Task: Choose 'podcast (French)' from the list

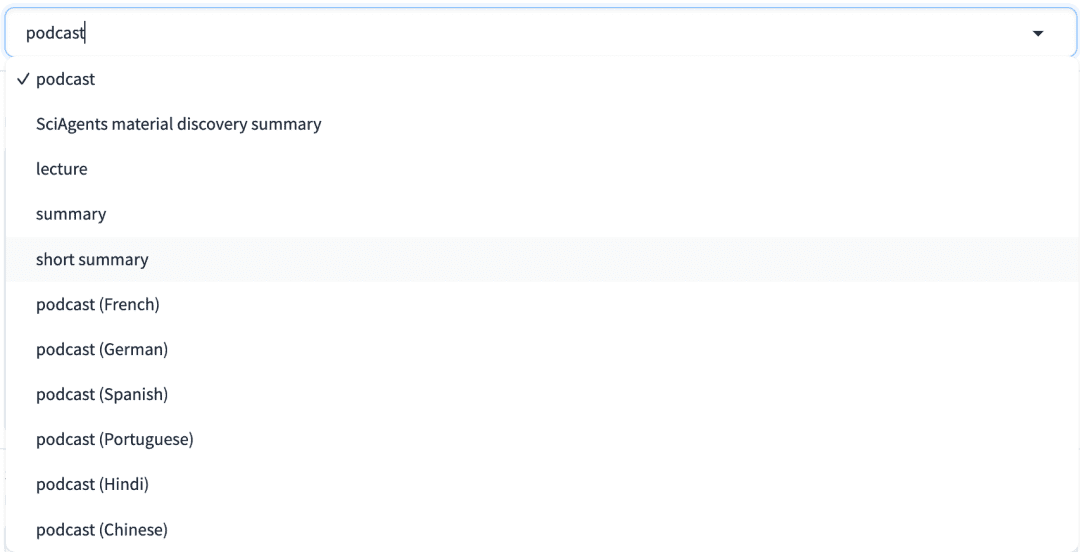Action: [543, 305]
